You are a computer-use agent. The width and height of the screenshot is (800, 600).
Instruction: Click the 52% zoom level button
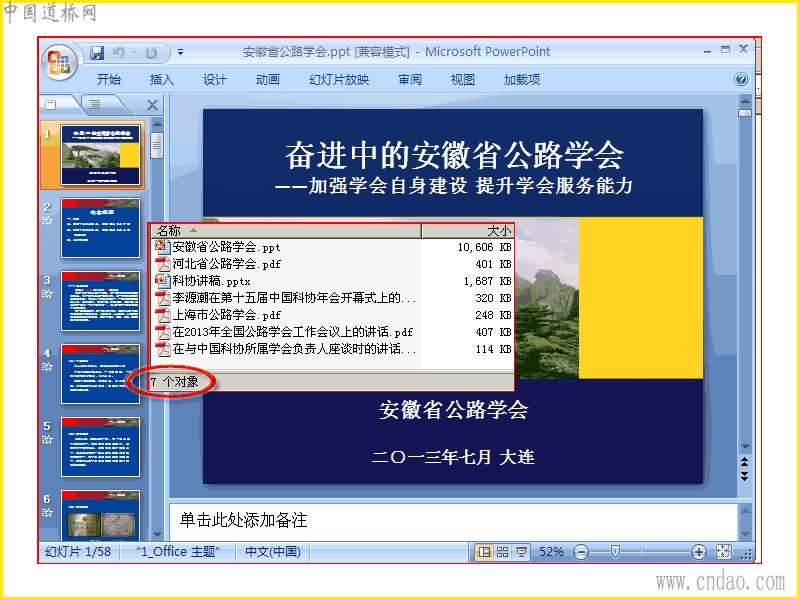tap(551, 552)
